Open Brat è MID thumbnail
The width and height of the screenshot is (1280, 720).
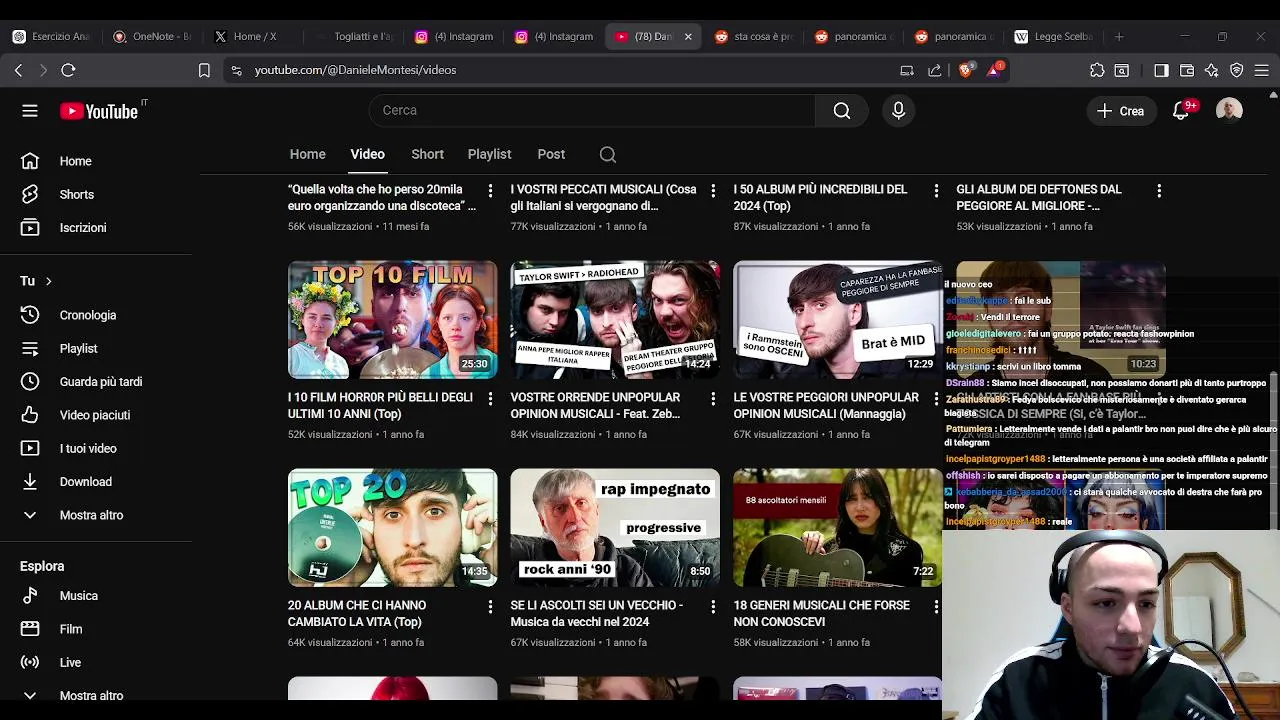(838, 320)
